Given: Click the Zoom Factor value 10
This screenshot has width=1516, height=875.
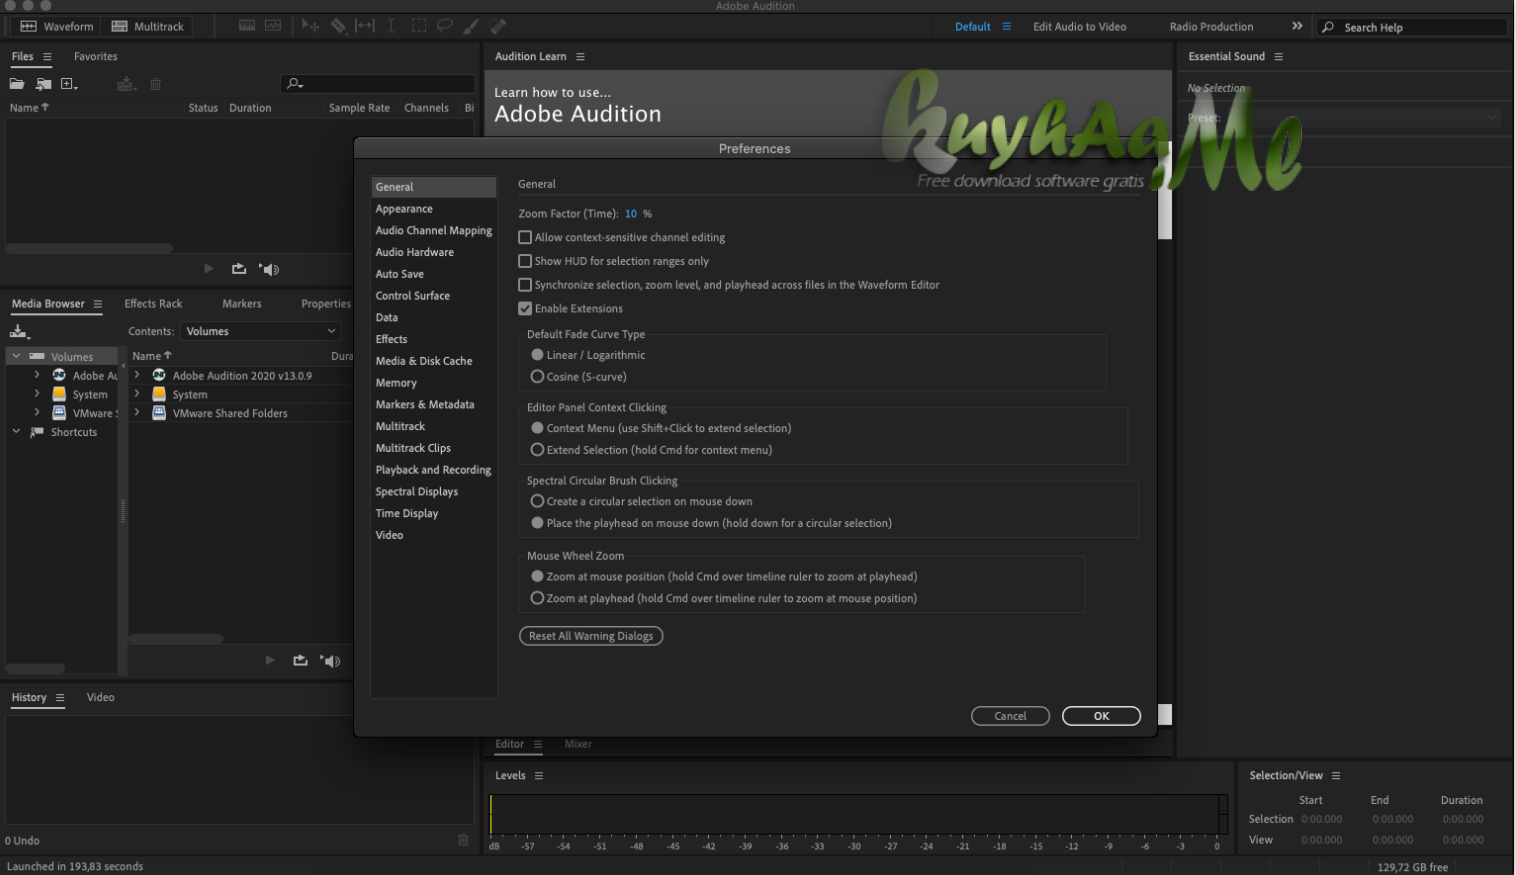Looking at the screenshot, I should tap(631, 214).
